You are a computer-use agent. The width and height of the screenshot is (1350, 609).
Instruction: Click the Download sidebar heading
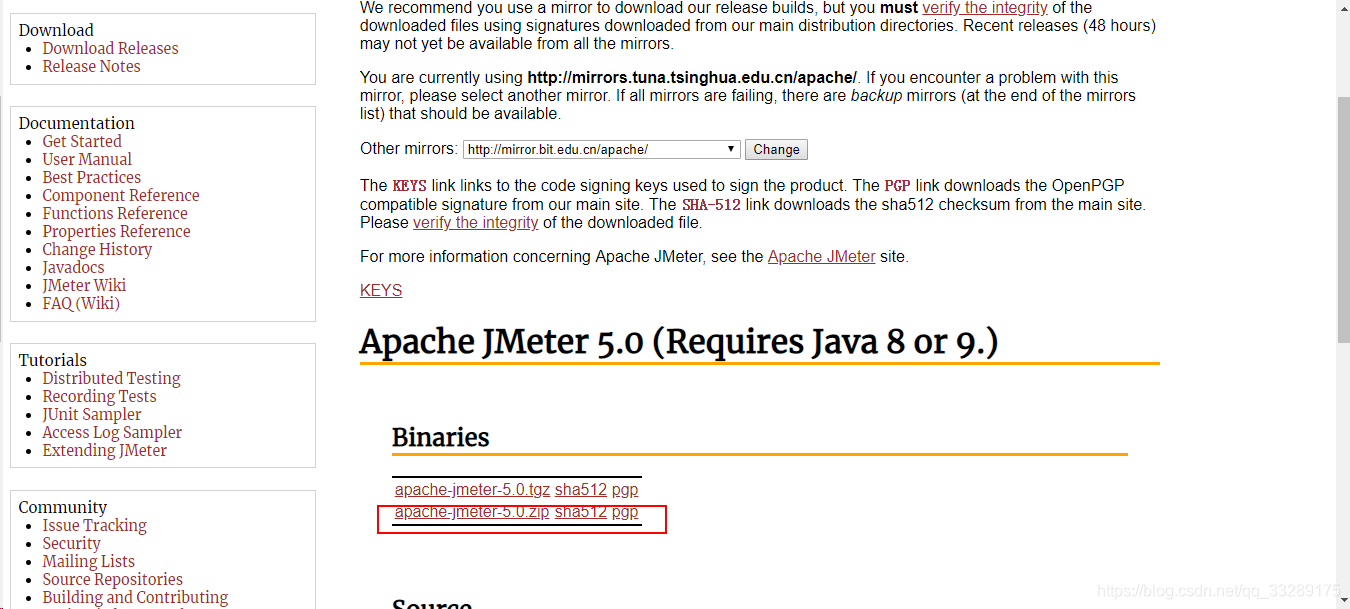click(56, 30)
